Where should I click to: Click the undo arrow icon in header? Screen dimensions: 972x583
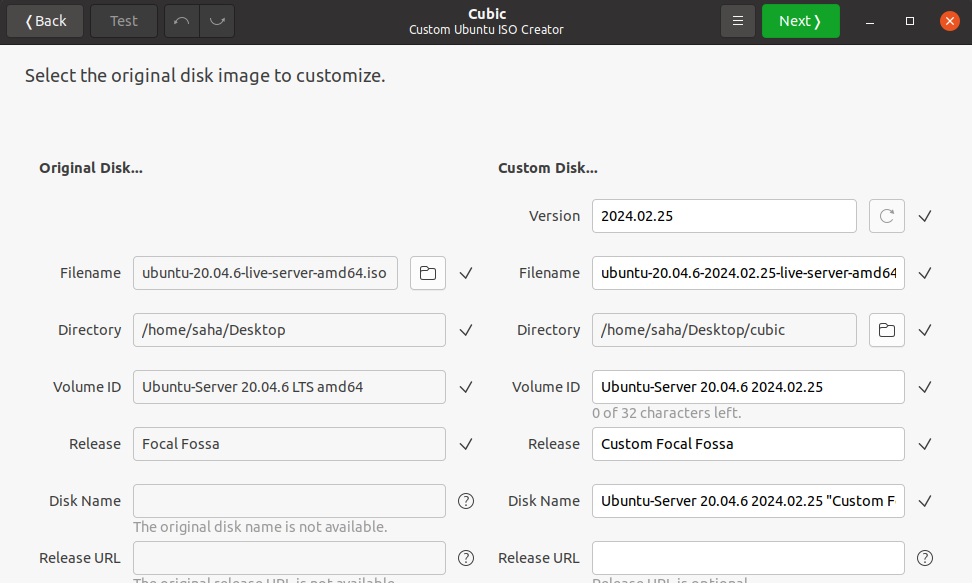pyautogui.click(x=181, y=21)
